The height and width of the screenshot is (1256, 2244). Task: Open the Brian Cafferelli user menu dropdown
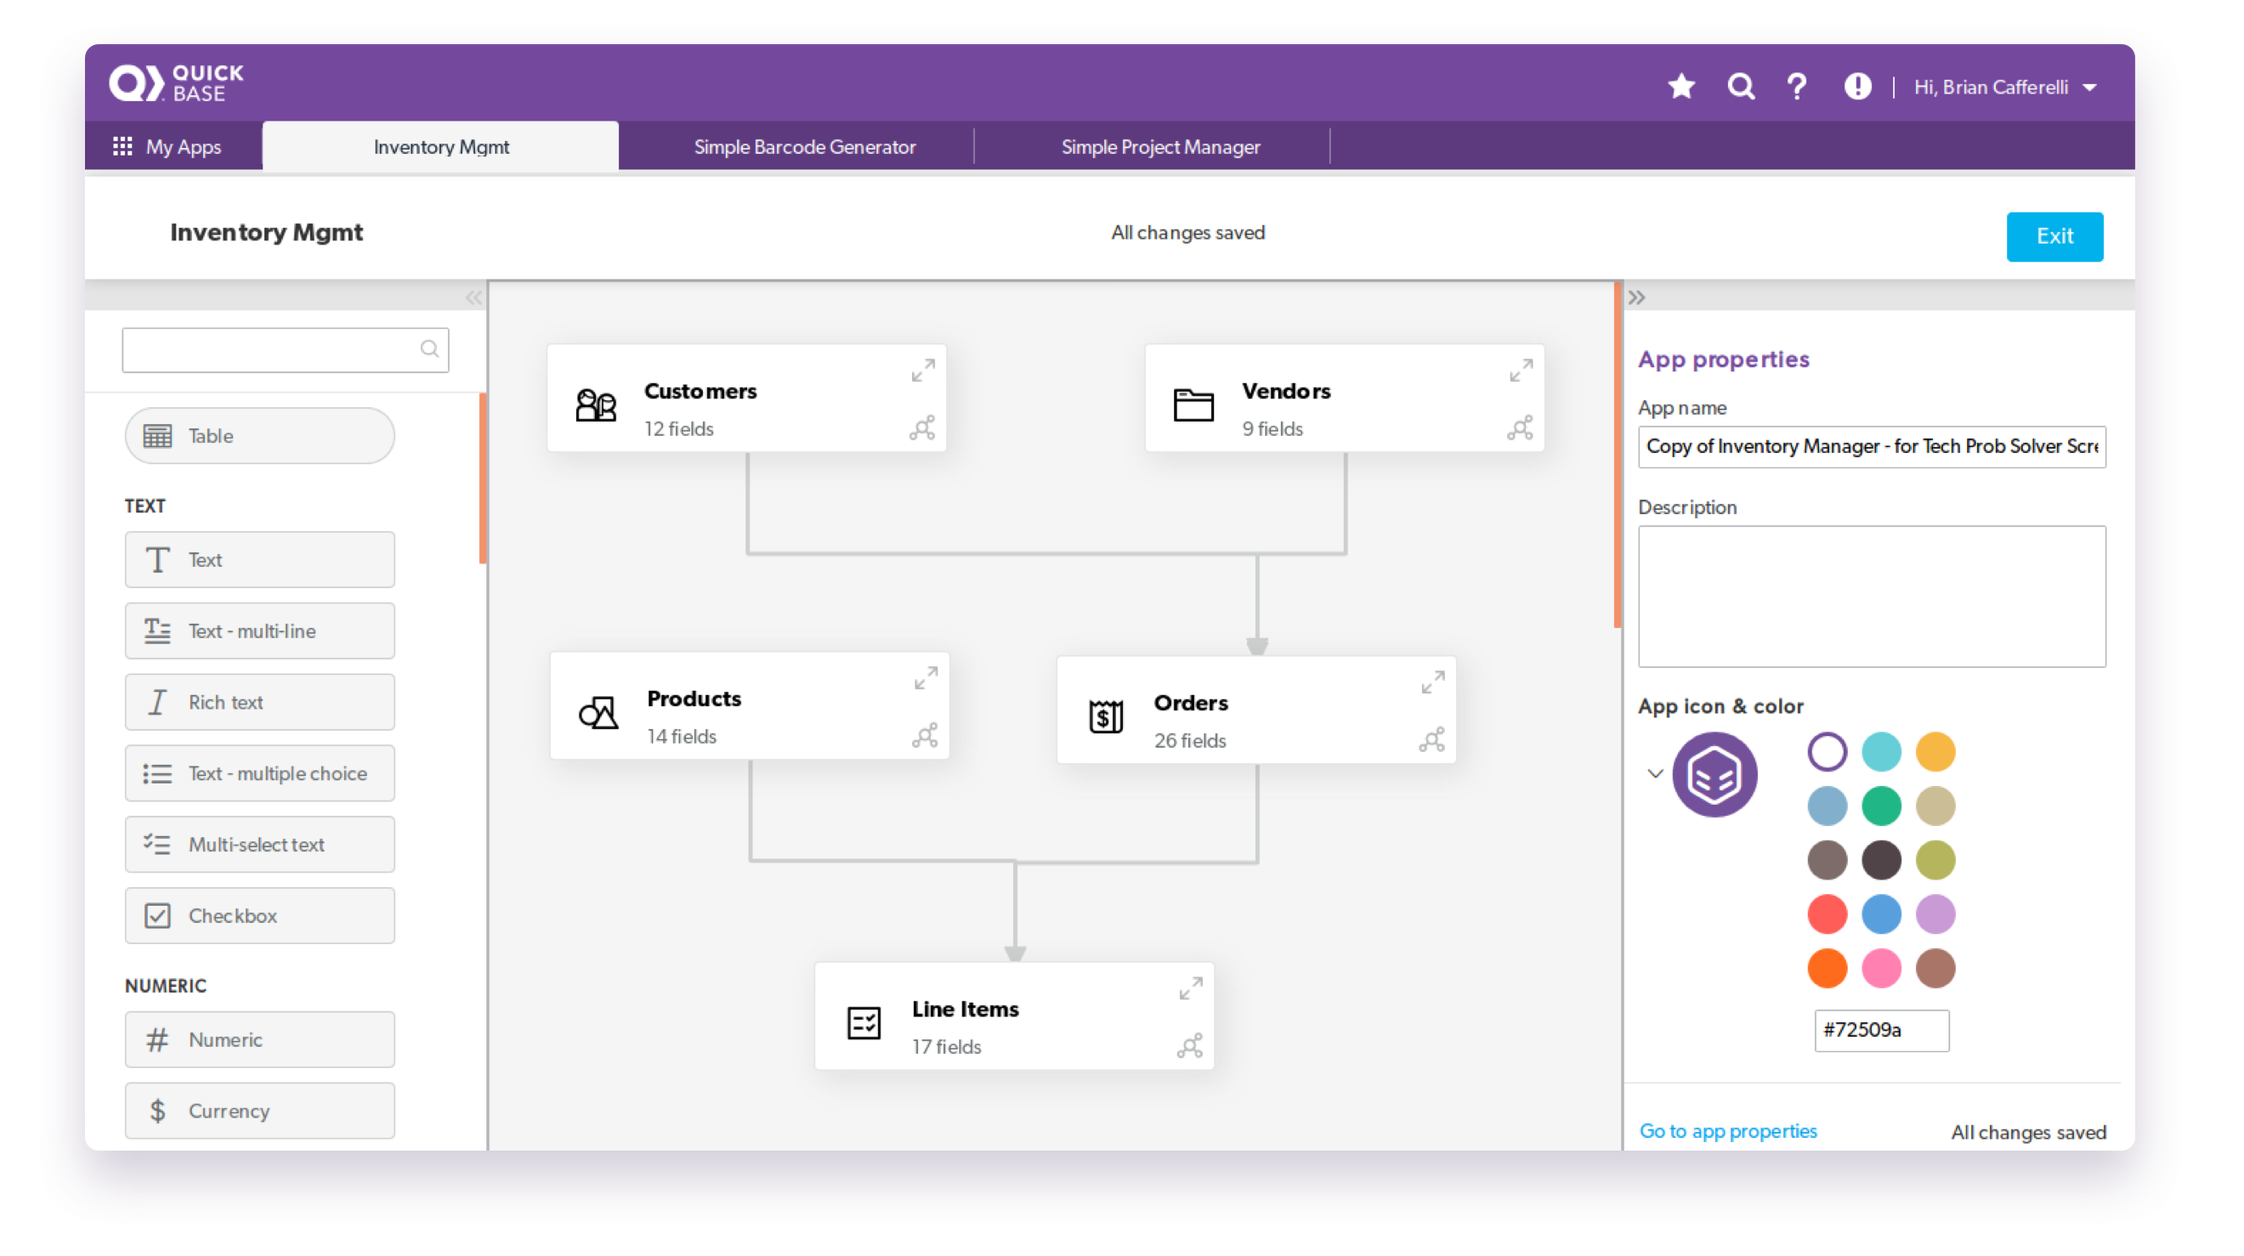point(2089,88)
